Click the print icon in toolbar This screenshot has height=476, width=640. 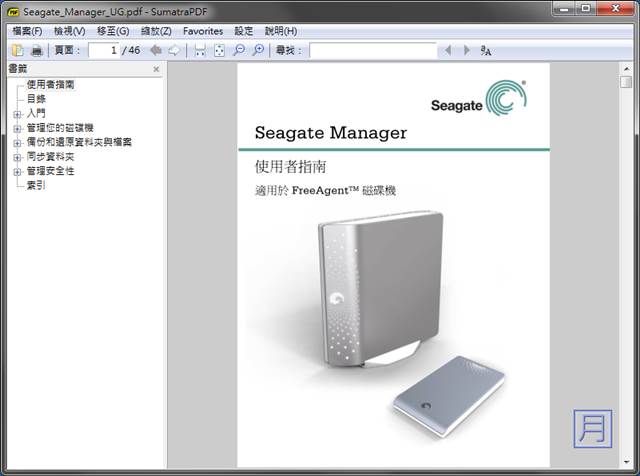(37, 50)
